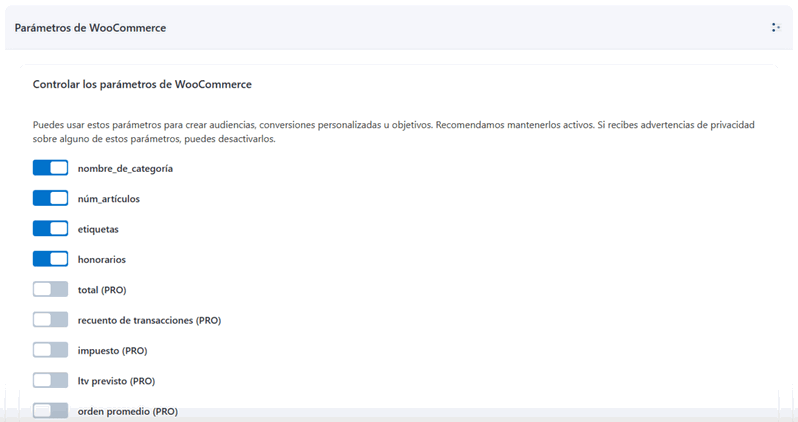
Task: Click the orden promedio (PRO) label
Action: pyautogui.click(x=128, y=411)
